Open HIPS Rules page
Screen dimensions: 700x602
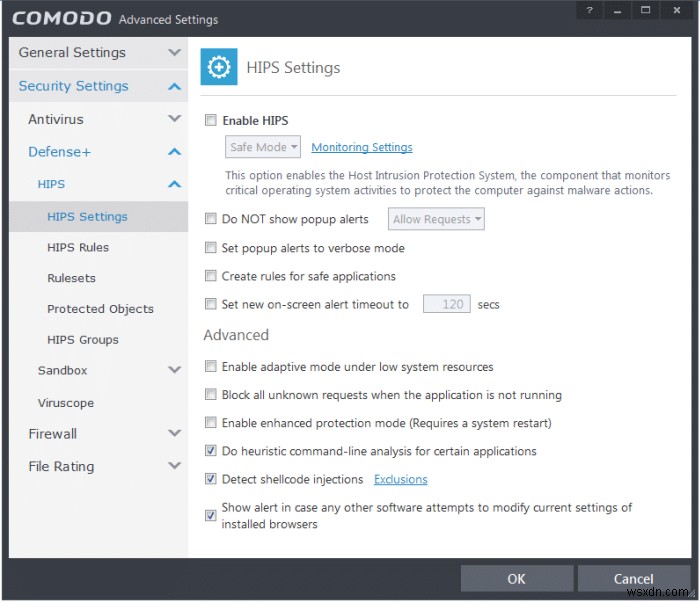click(78, 247)
